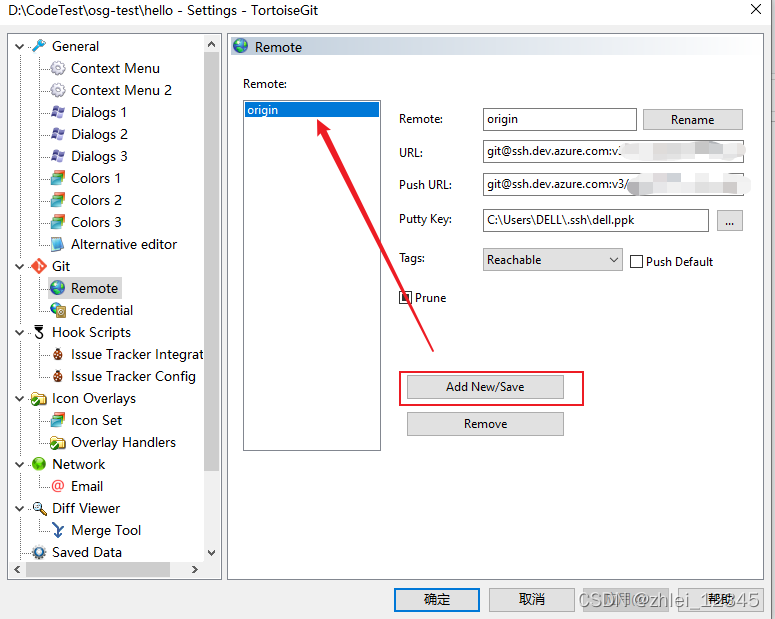Select Context Menu settings page

tap(115, 68)
